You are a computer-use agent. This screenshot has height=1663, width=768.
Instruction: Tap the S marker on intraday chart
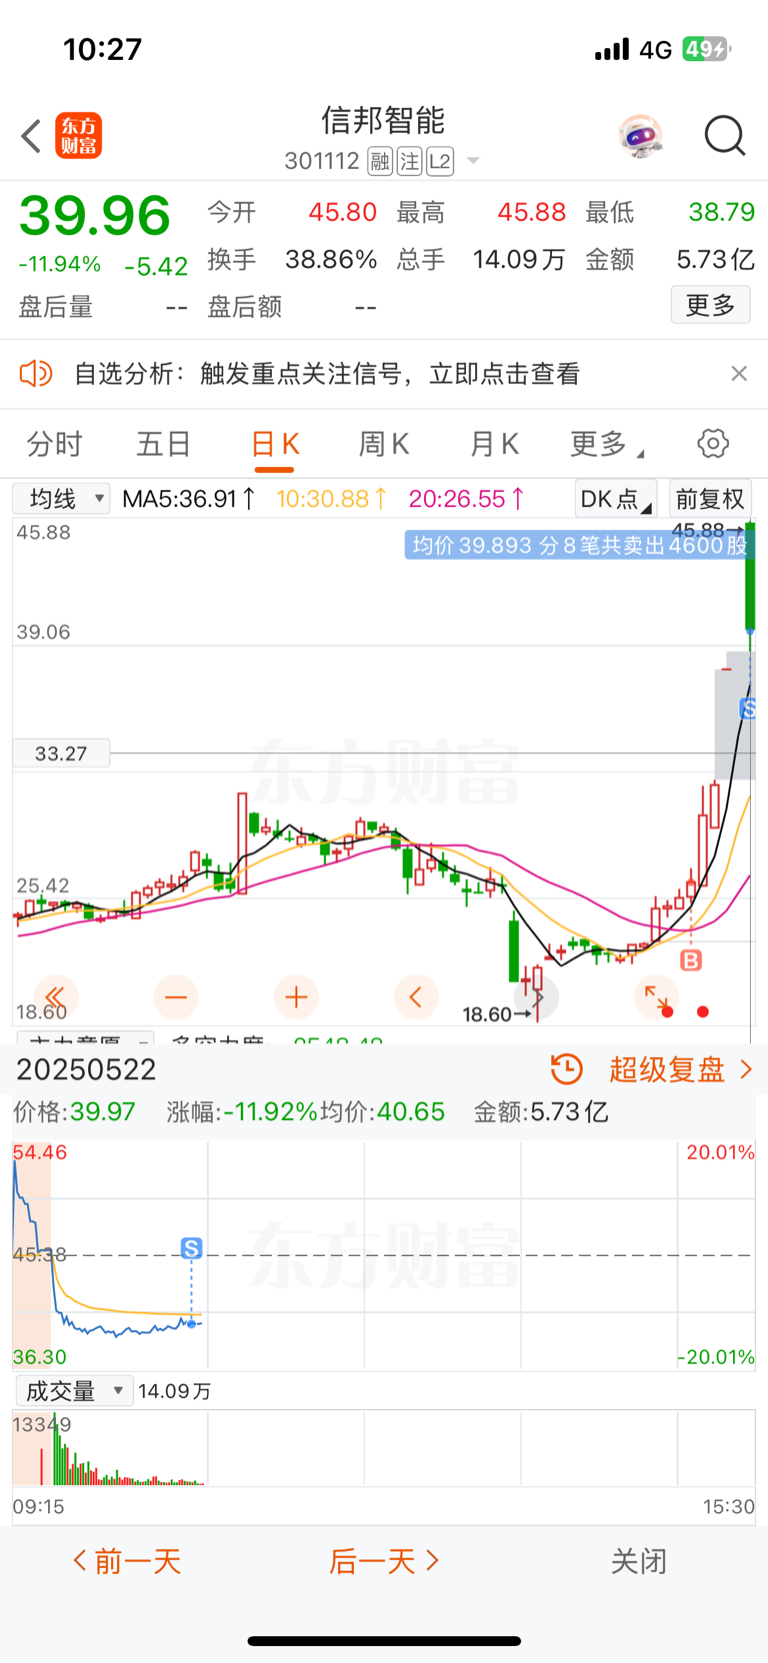(x=192, y=1248)
